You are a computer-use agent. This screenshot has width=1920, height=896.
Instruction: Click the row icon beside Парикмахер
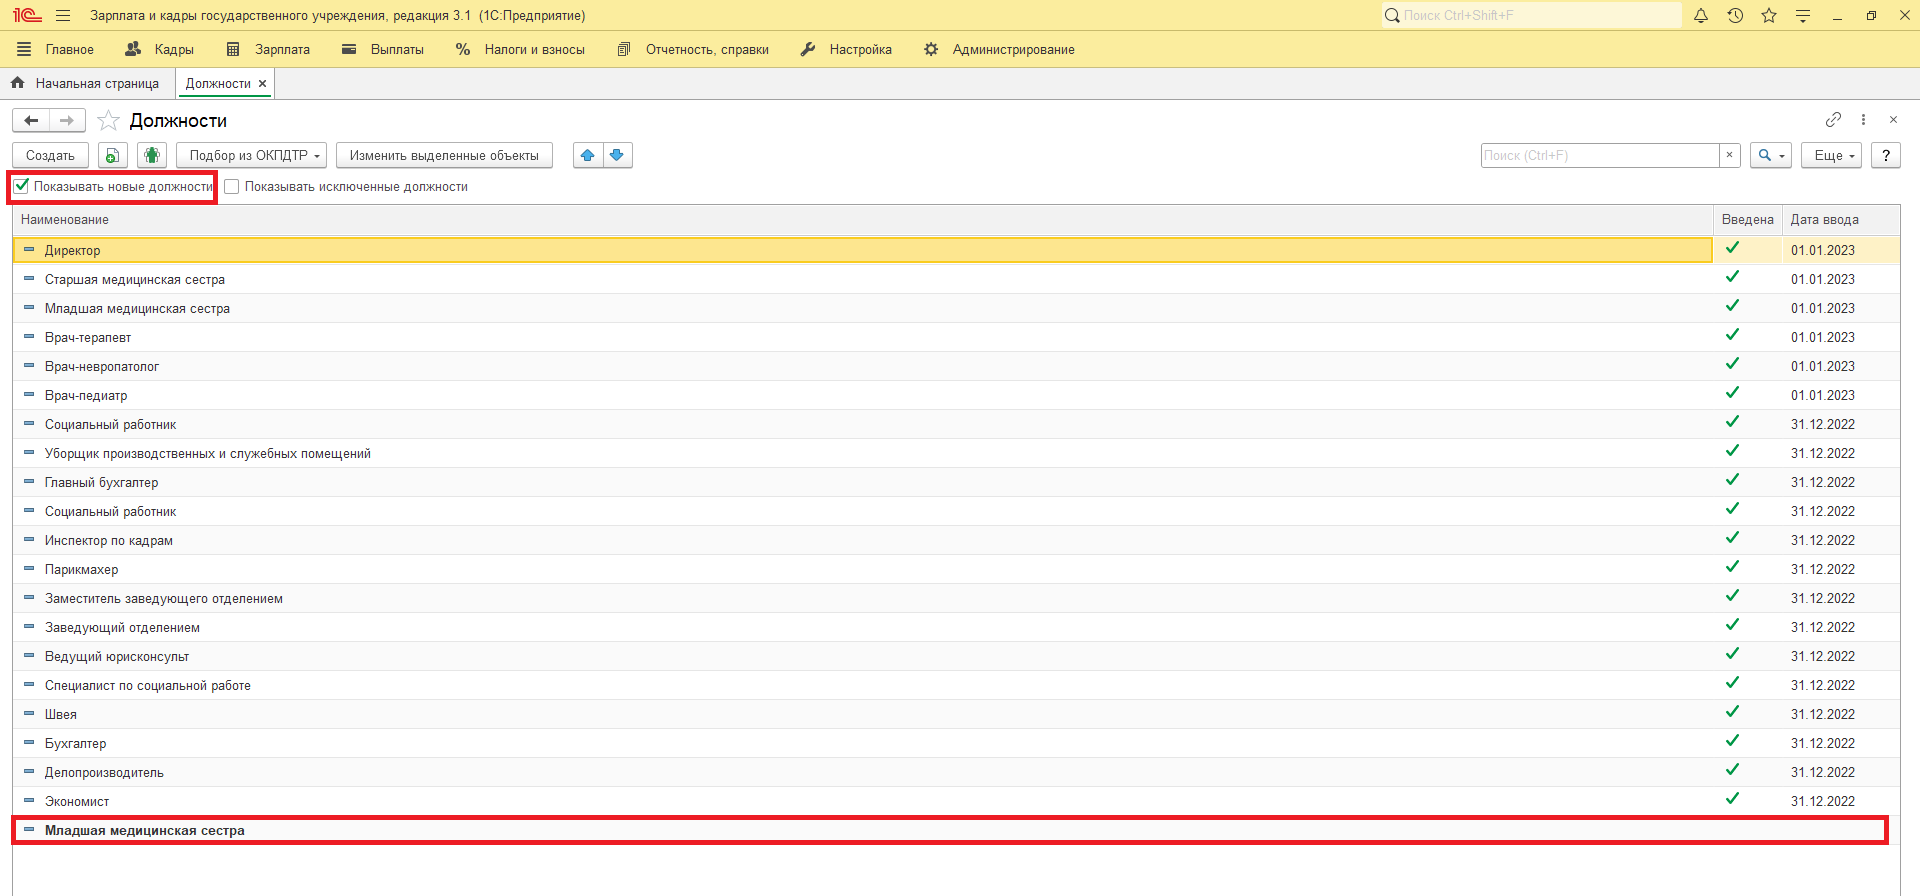click(29, 569)
